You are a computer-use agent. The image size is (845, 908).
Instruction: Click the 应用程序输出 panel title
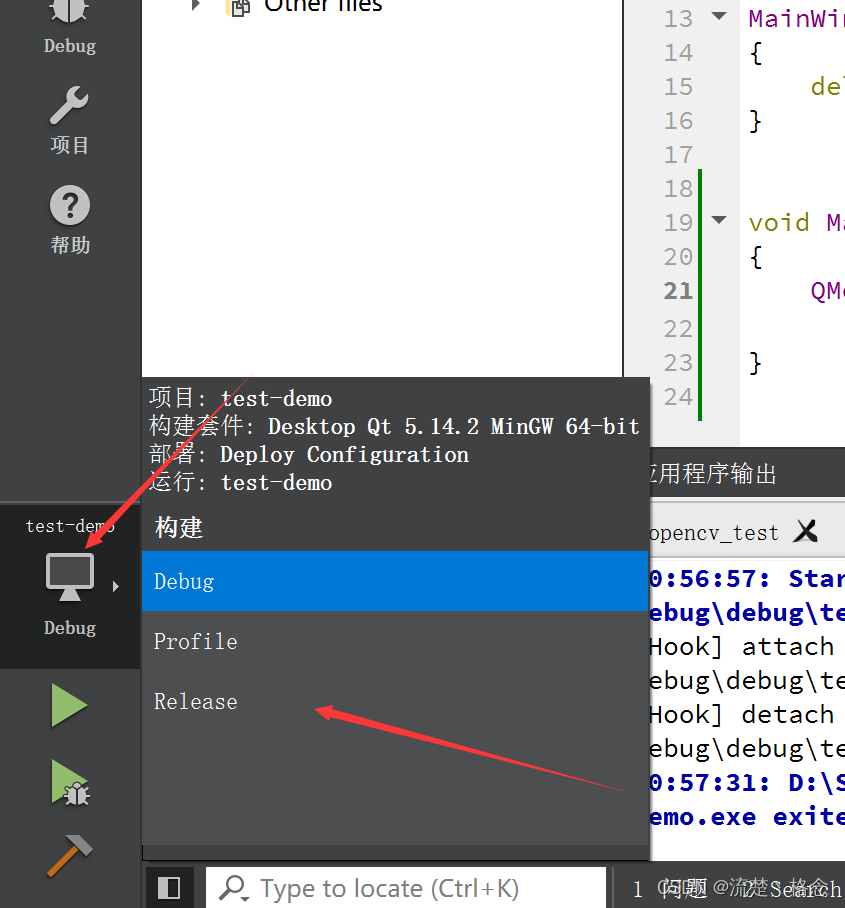point(713,474)
